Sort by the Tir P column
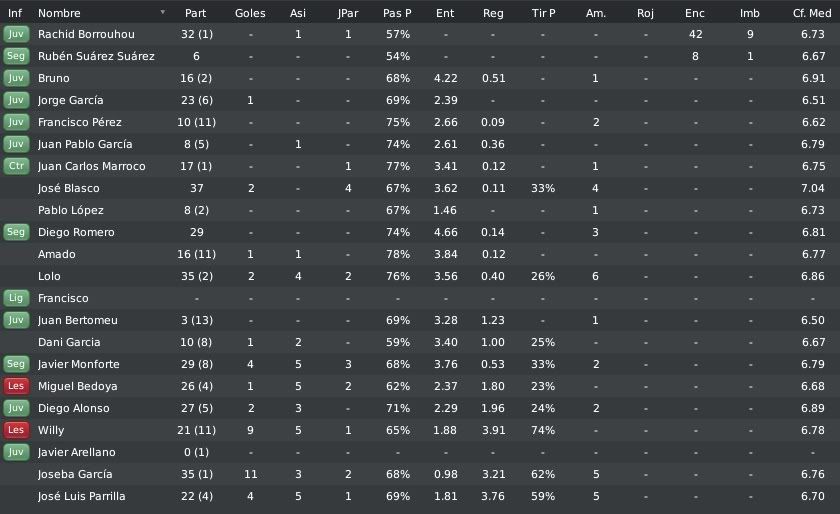Image resolution: width=840 pixels, height=514 pixels. coord(543,13)
